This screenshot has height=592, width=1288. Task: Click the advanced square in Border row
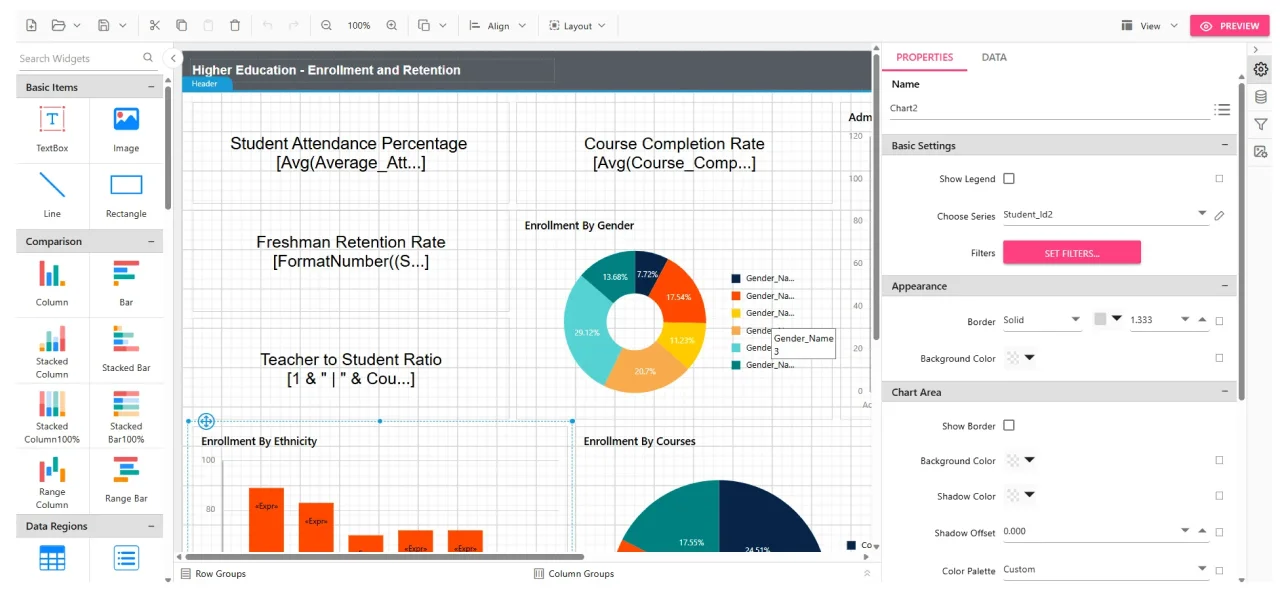coord(1219,321)
